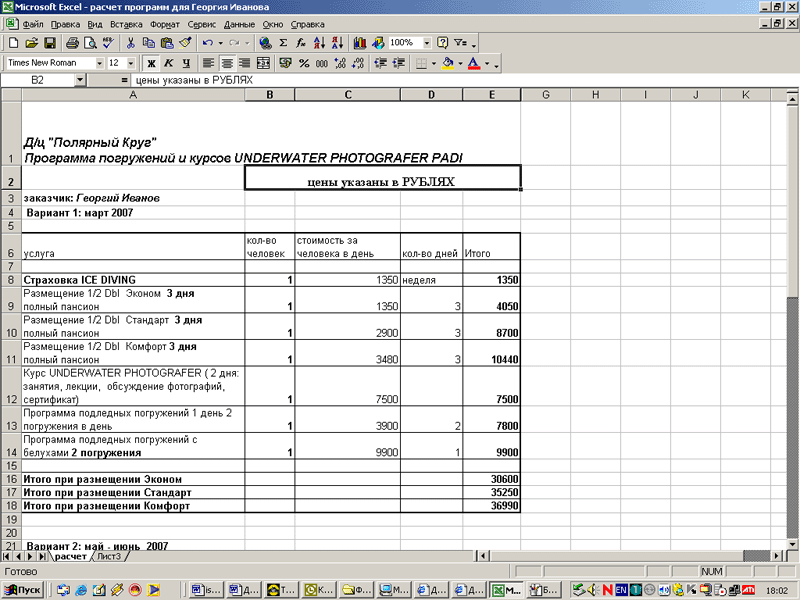Apply comma thousands style
This screenshot has width=800, height=600.
click(x=322, y=63)
